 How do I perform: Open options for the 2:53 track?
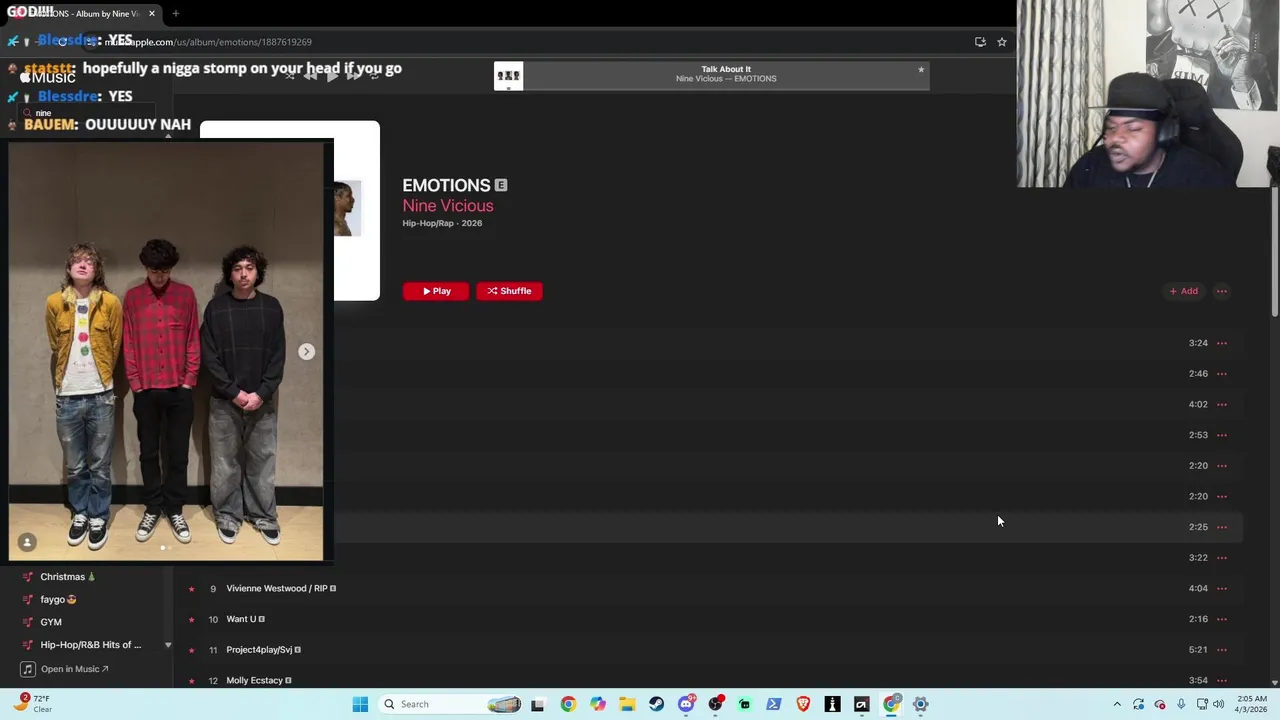tap(1222, 435)
